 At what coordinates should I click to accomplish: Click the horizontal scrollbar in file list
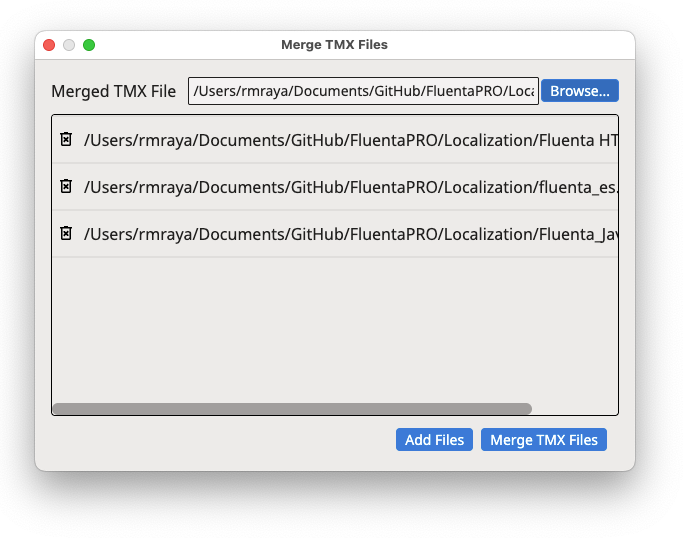pos(292,409)
